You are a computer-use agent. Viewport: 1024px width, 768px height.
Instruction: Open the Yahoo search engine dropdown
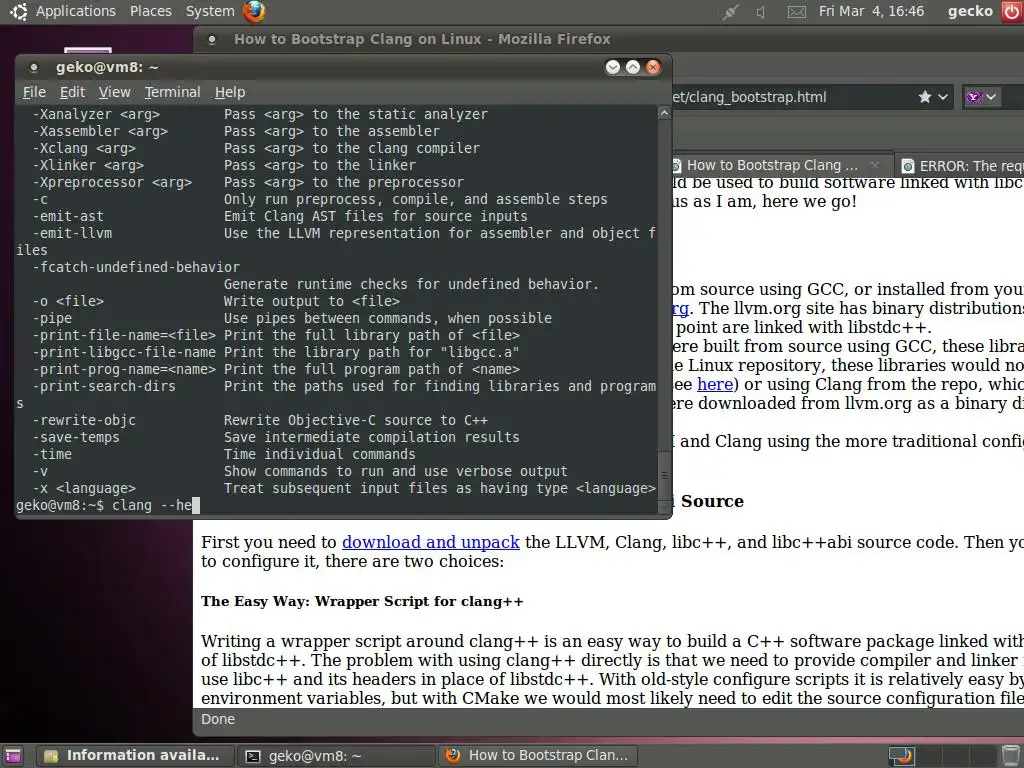point(981,97)
